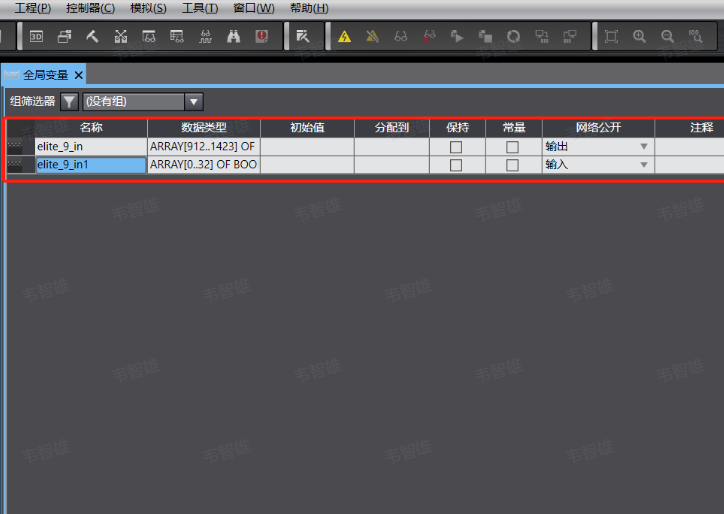This screenshot has width=724, height=514.
Task: Toggle 保持 checkbox for elite_9_in
Action: point(456,147)
